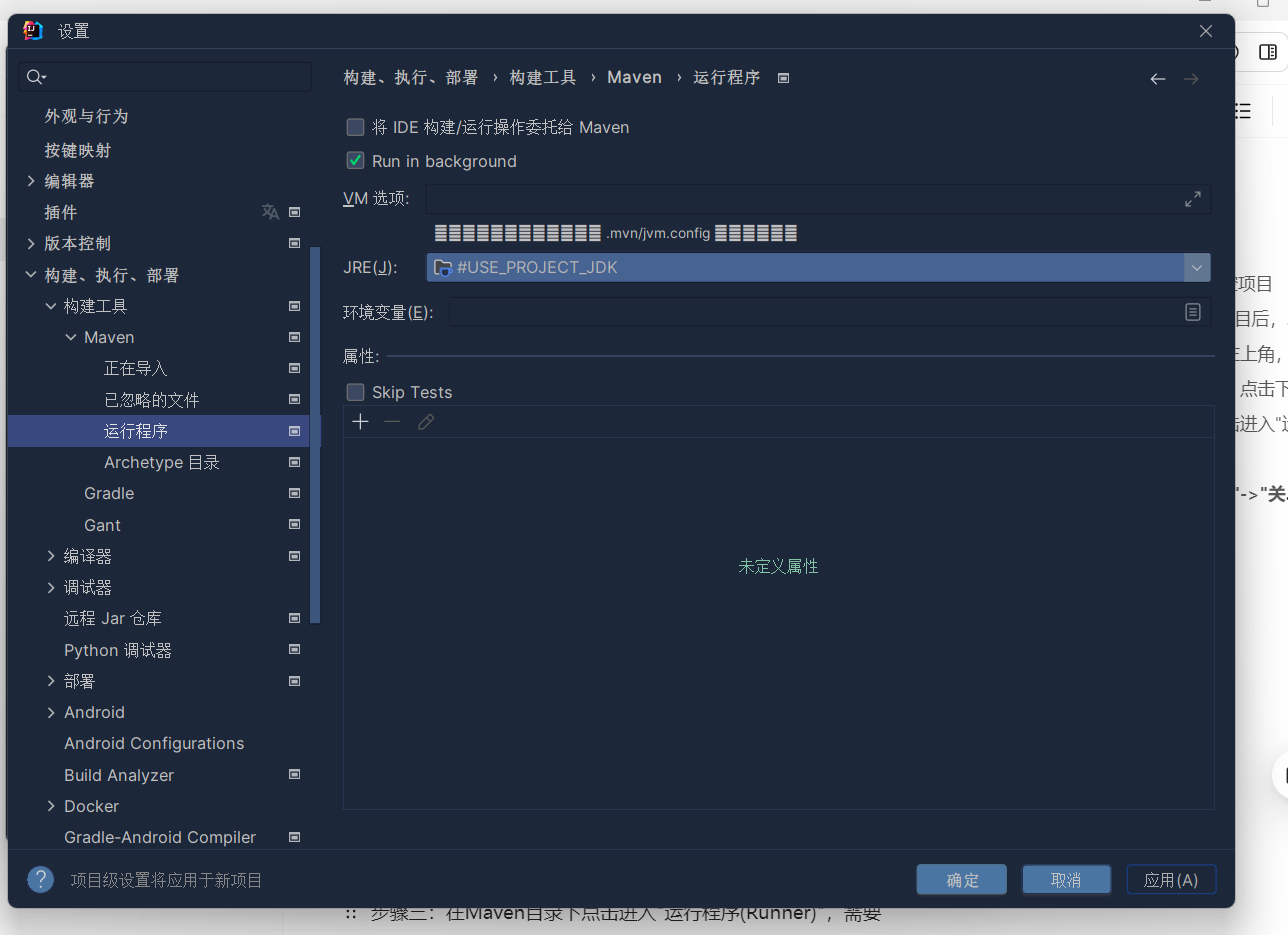1288x935 pixels.
Task: Expand the Android tree node
Action: point(51,712)
